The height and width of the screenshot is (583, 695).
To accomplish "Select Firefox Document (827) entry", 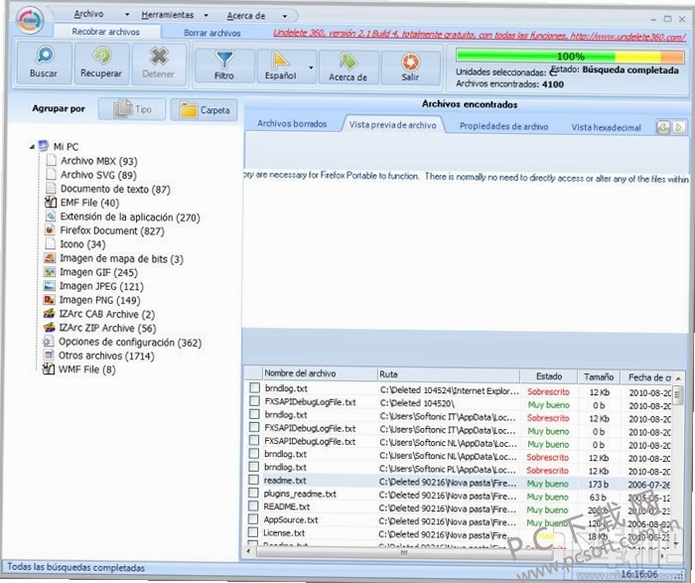I will point(105,231).
